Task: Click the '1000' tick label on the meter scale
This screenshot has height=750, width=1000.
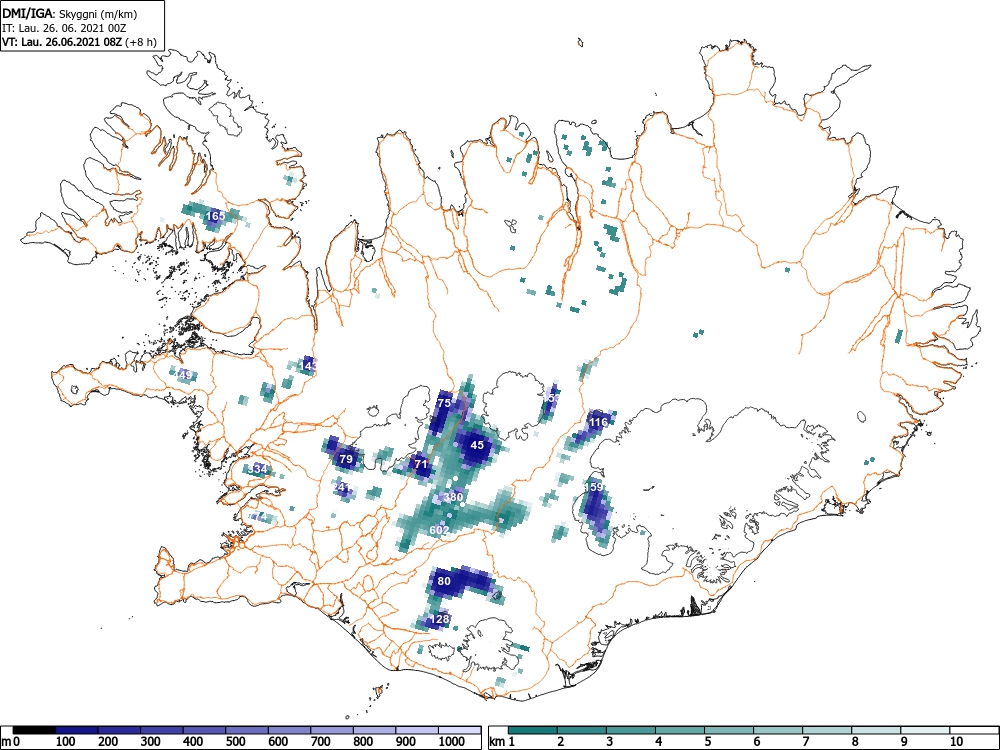Action: click(x=452, y=741)
